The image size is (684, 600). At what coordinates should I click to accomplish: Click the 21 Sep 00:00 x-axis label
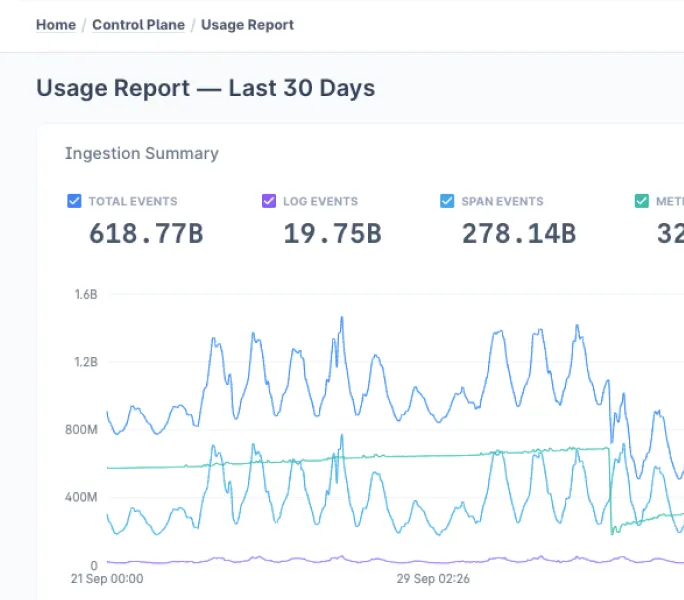coord(107,578)
